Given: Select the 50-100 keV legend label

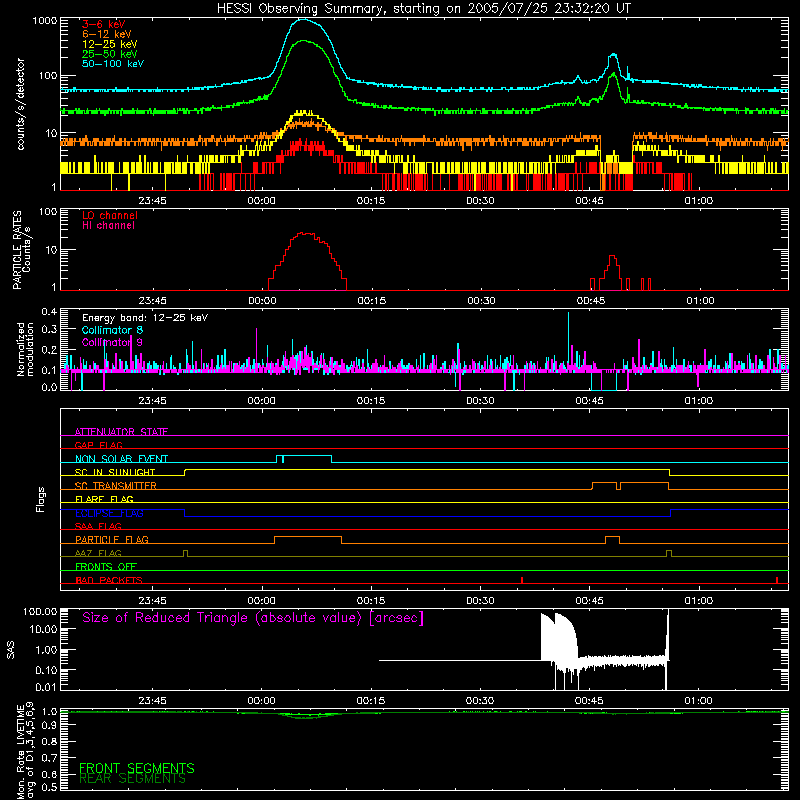Looking at the screenshot, I should [113, 64].
